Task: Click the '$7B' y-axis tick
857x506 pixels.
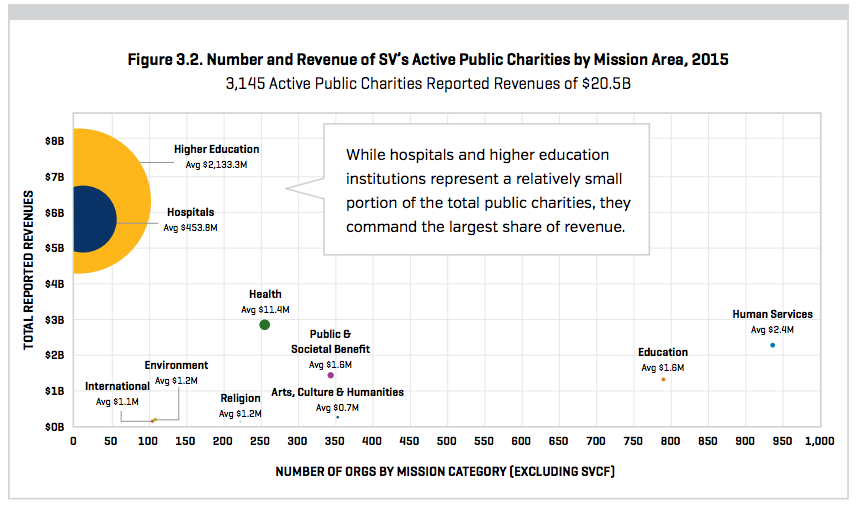Action: click(x=55, y=177)
